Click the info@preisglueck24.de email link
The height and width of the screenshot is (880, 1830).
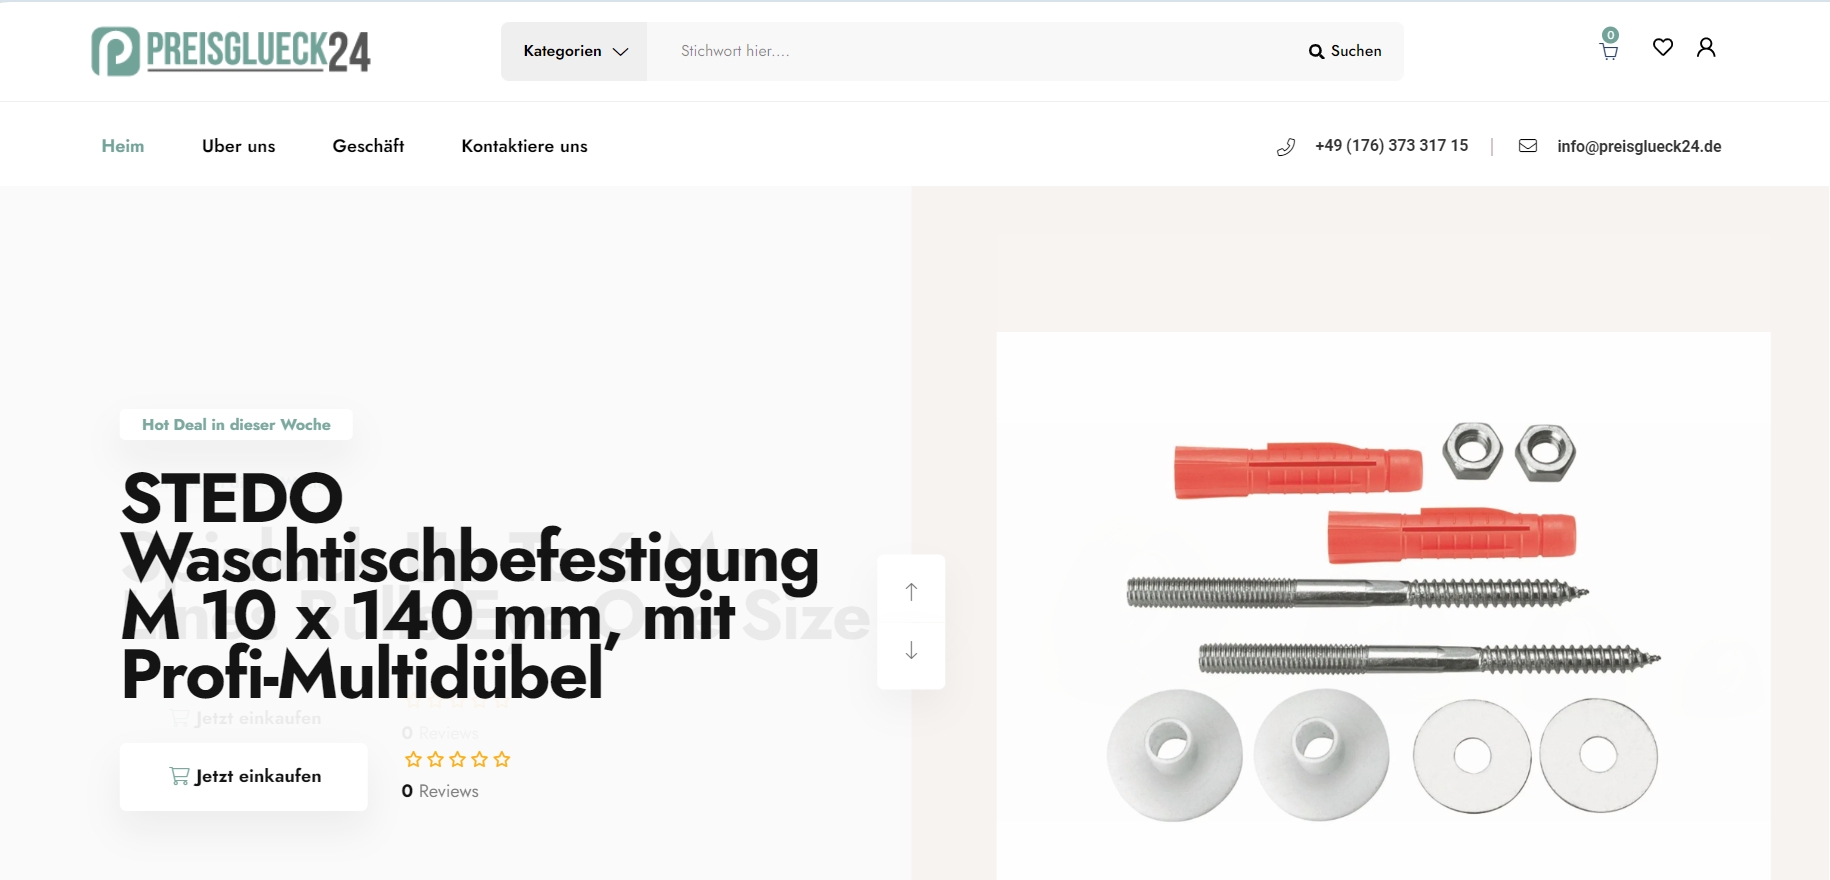click(x=1639, y=146)
